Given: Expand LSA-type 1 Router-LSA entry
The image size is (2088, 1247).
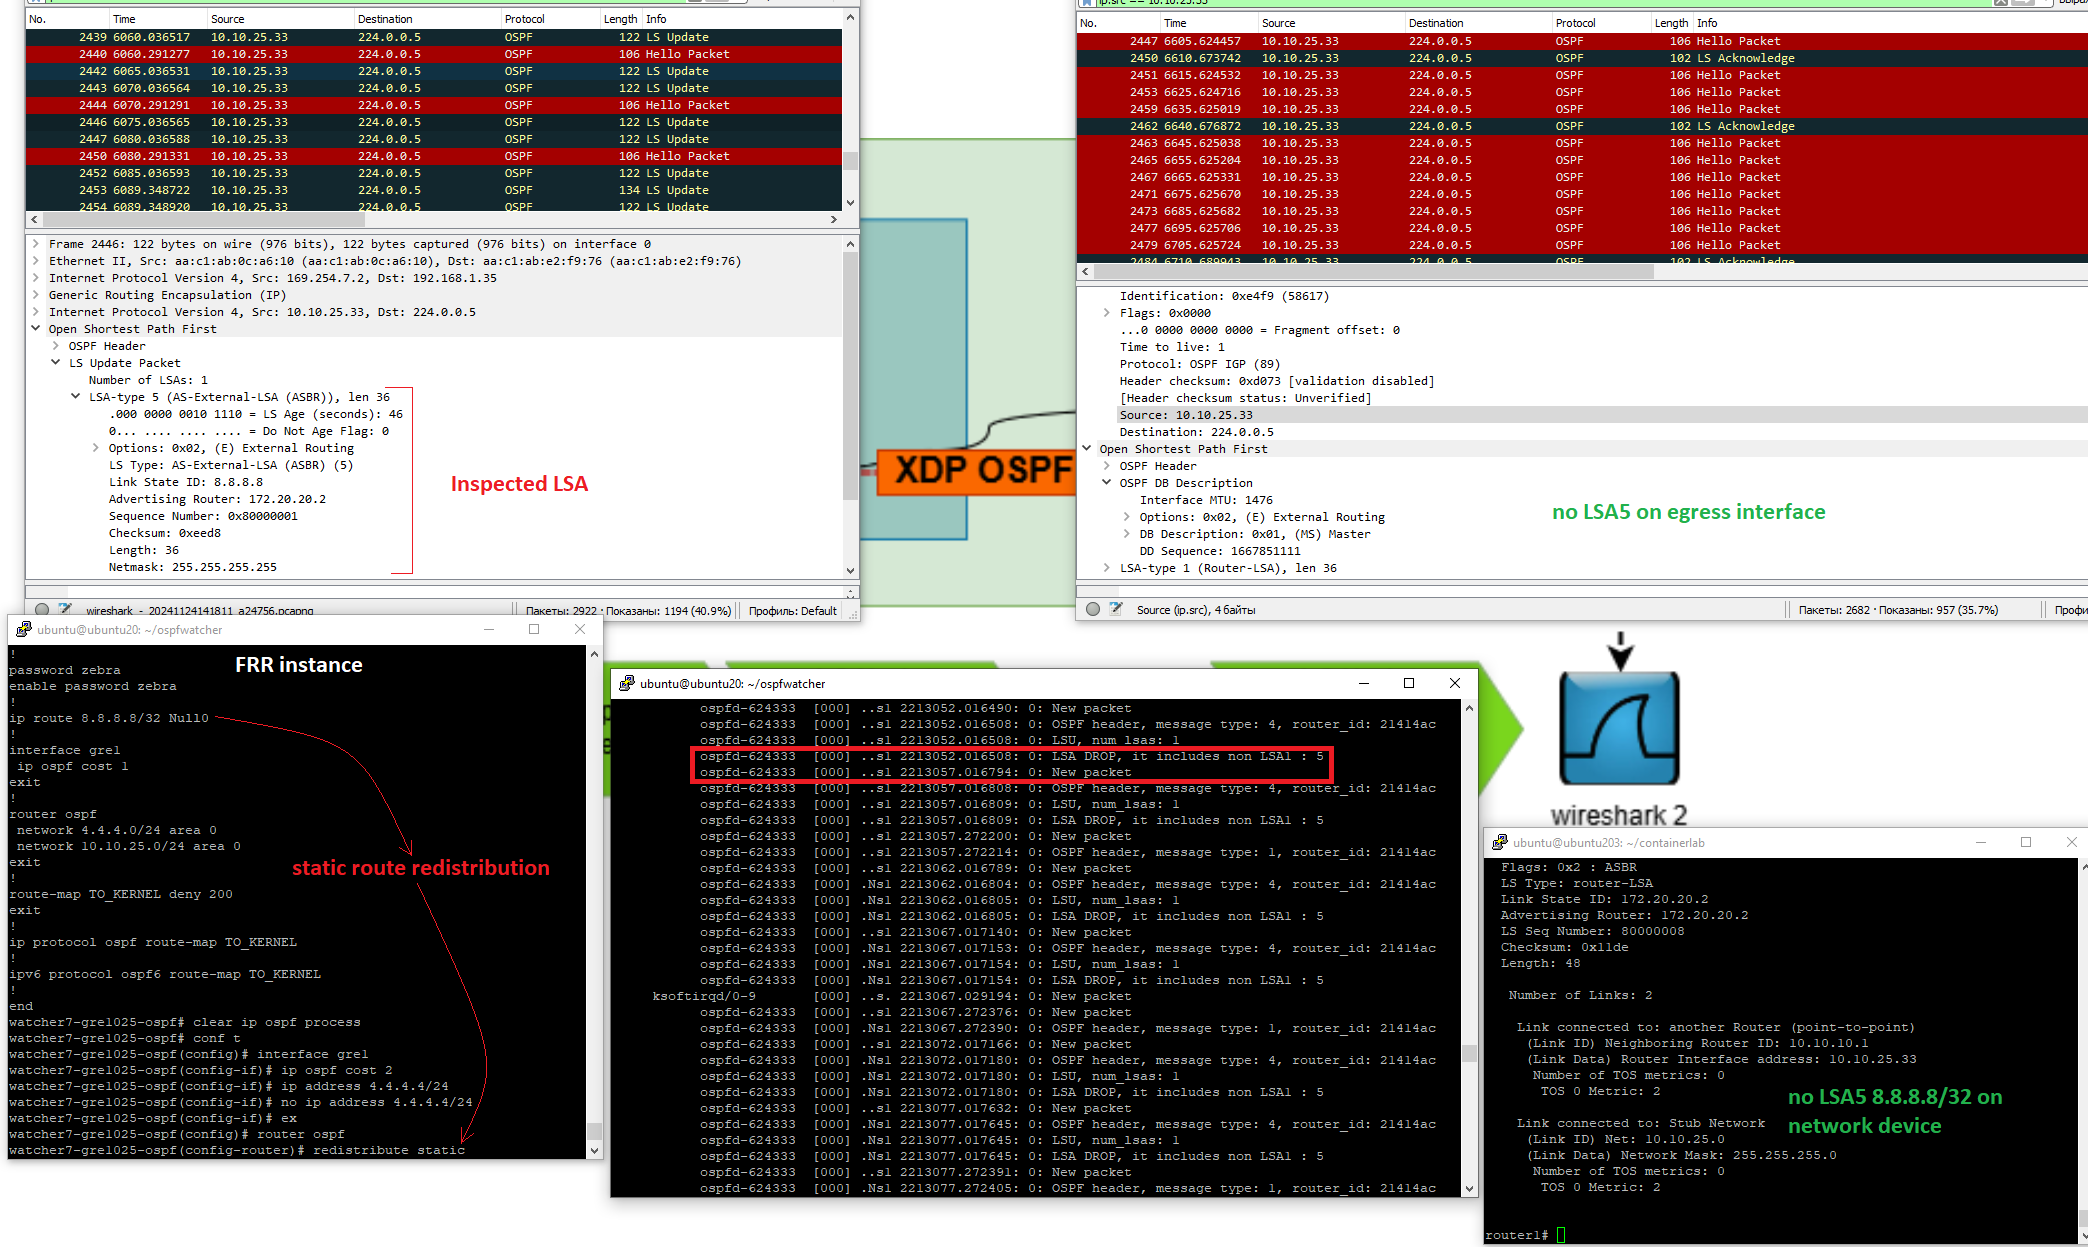Looking at the screenshot, I should point(1107,568).
